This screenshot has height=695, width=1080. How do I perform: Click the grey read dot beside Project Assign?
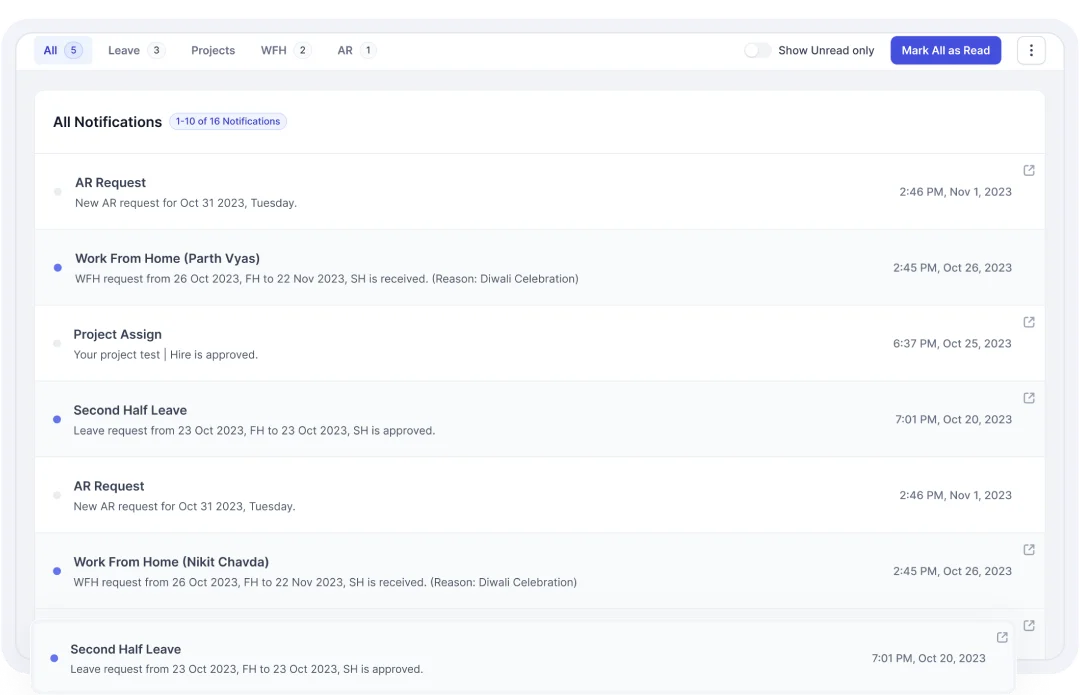coord(57,344)
